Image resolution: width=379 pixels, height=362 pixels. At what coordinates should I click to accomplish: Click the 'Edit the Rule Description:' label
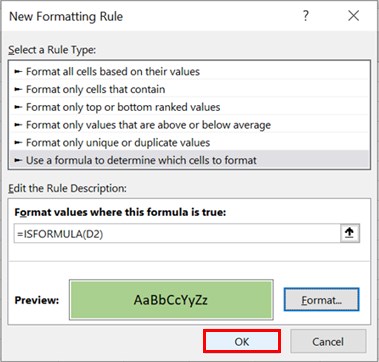(x=67, y=188)
